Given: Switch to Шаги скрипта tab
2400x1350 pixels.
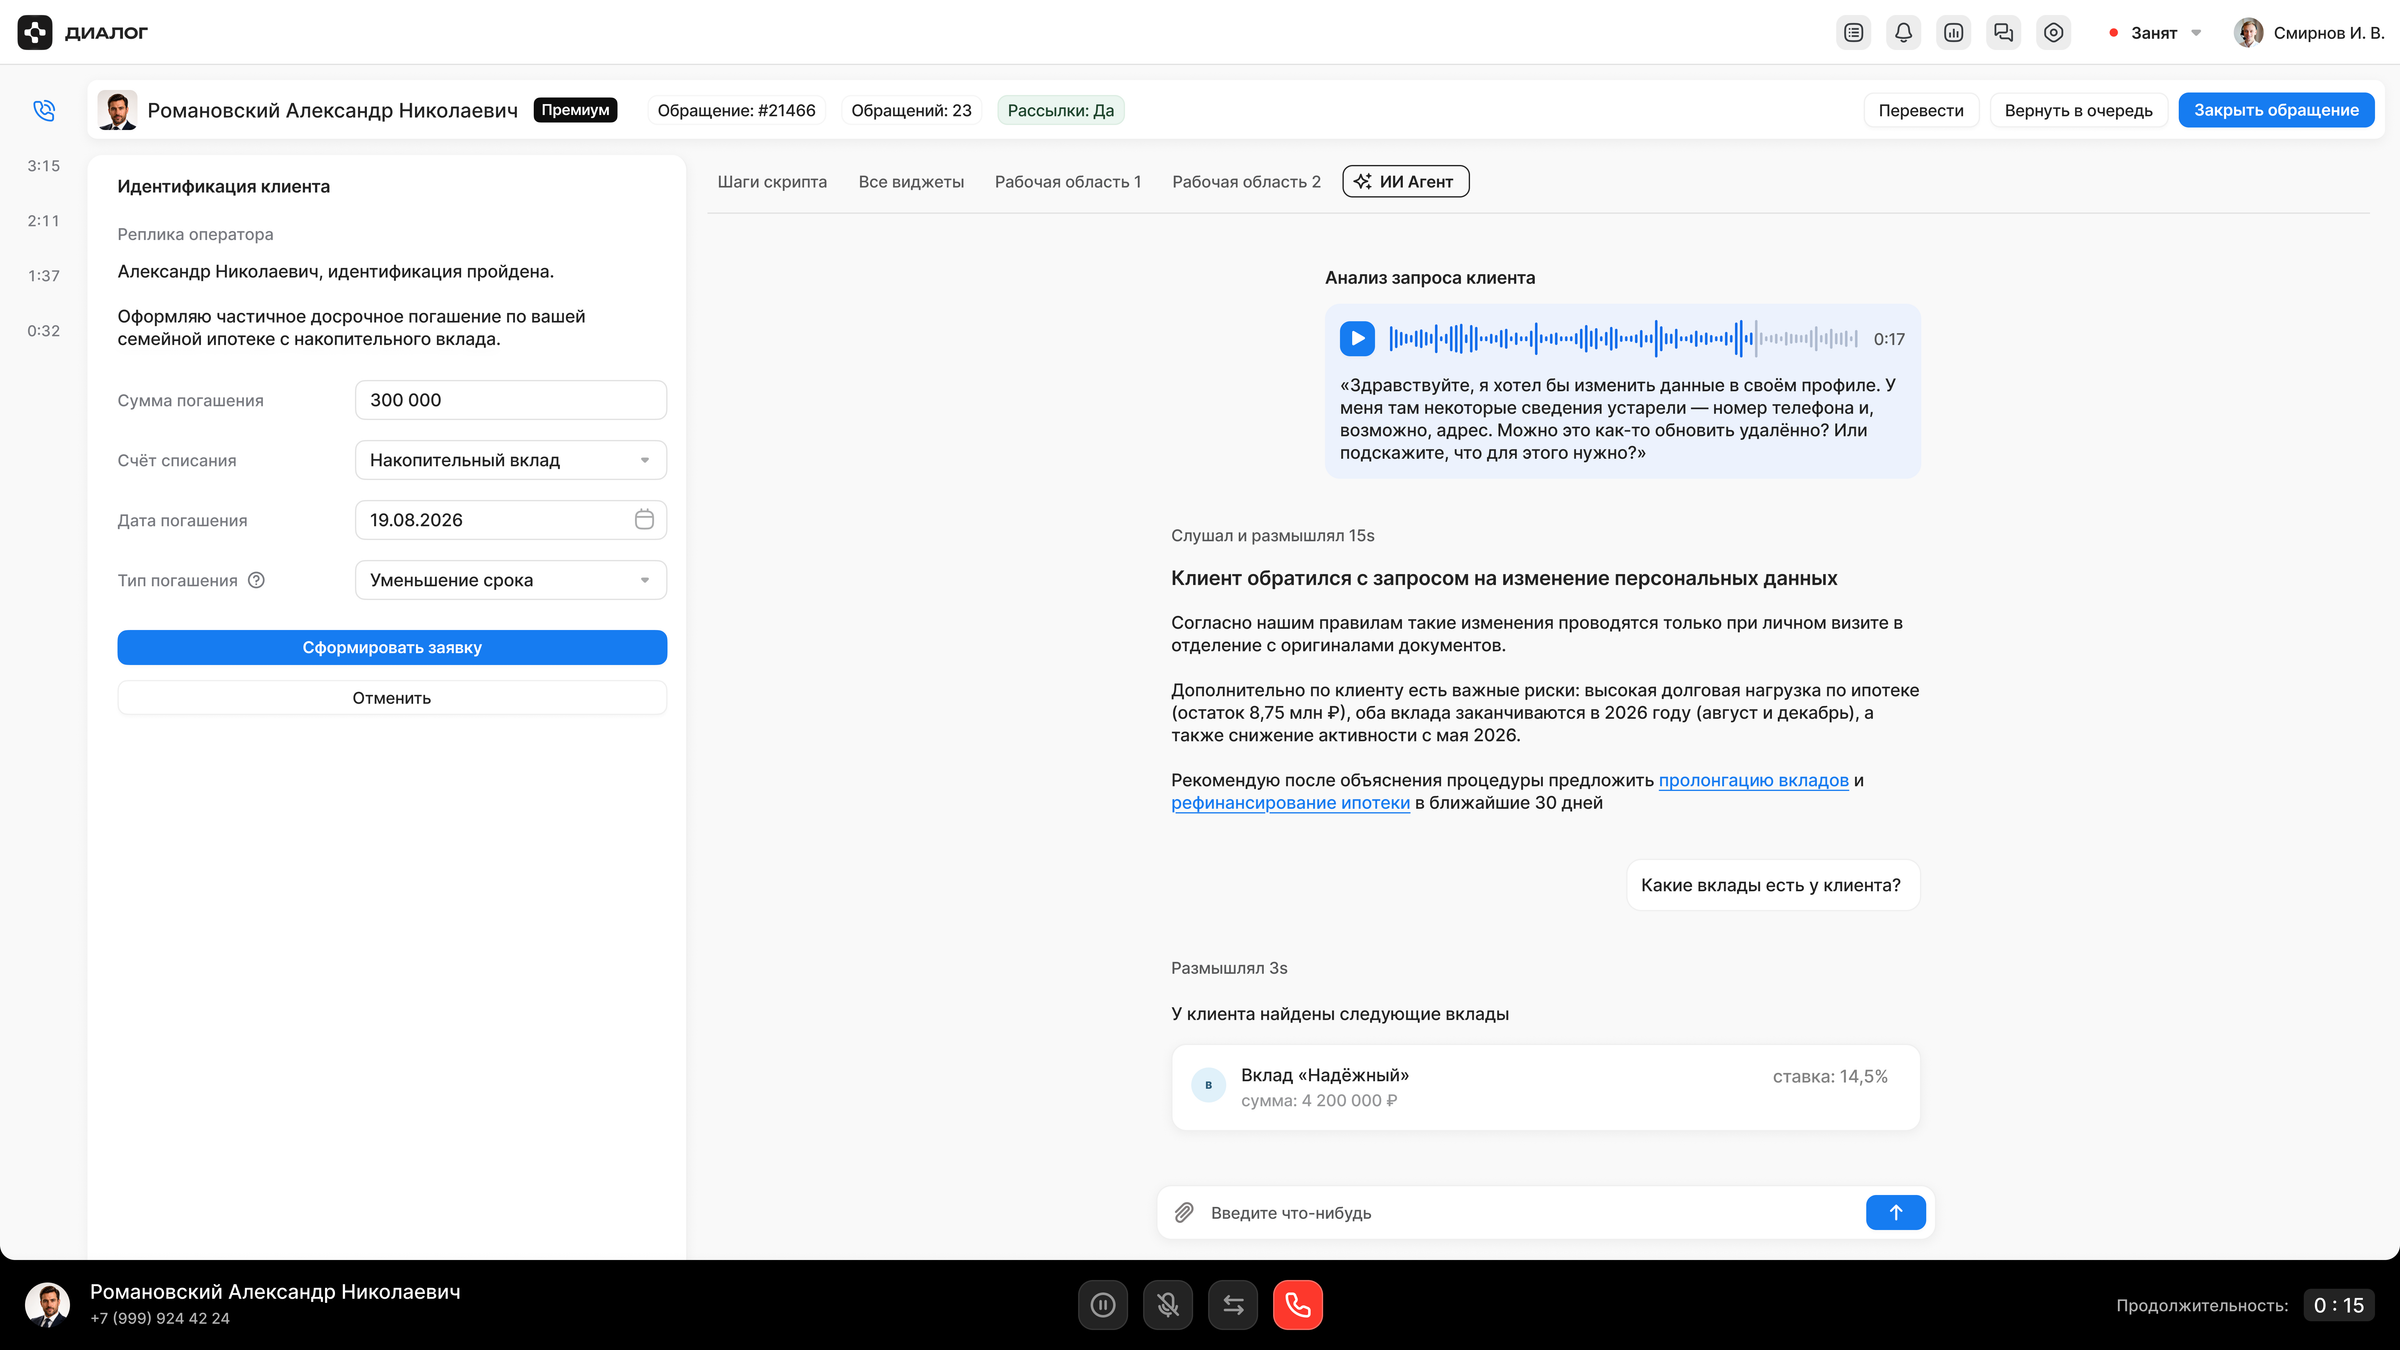Looking at the screenshot, I should pyautogui.click(x=772, y=182).
